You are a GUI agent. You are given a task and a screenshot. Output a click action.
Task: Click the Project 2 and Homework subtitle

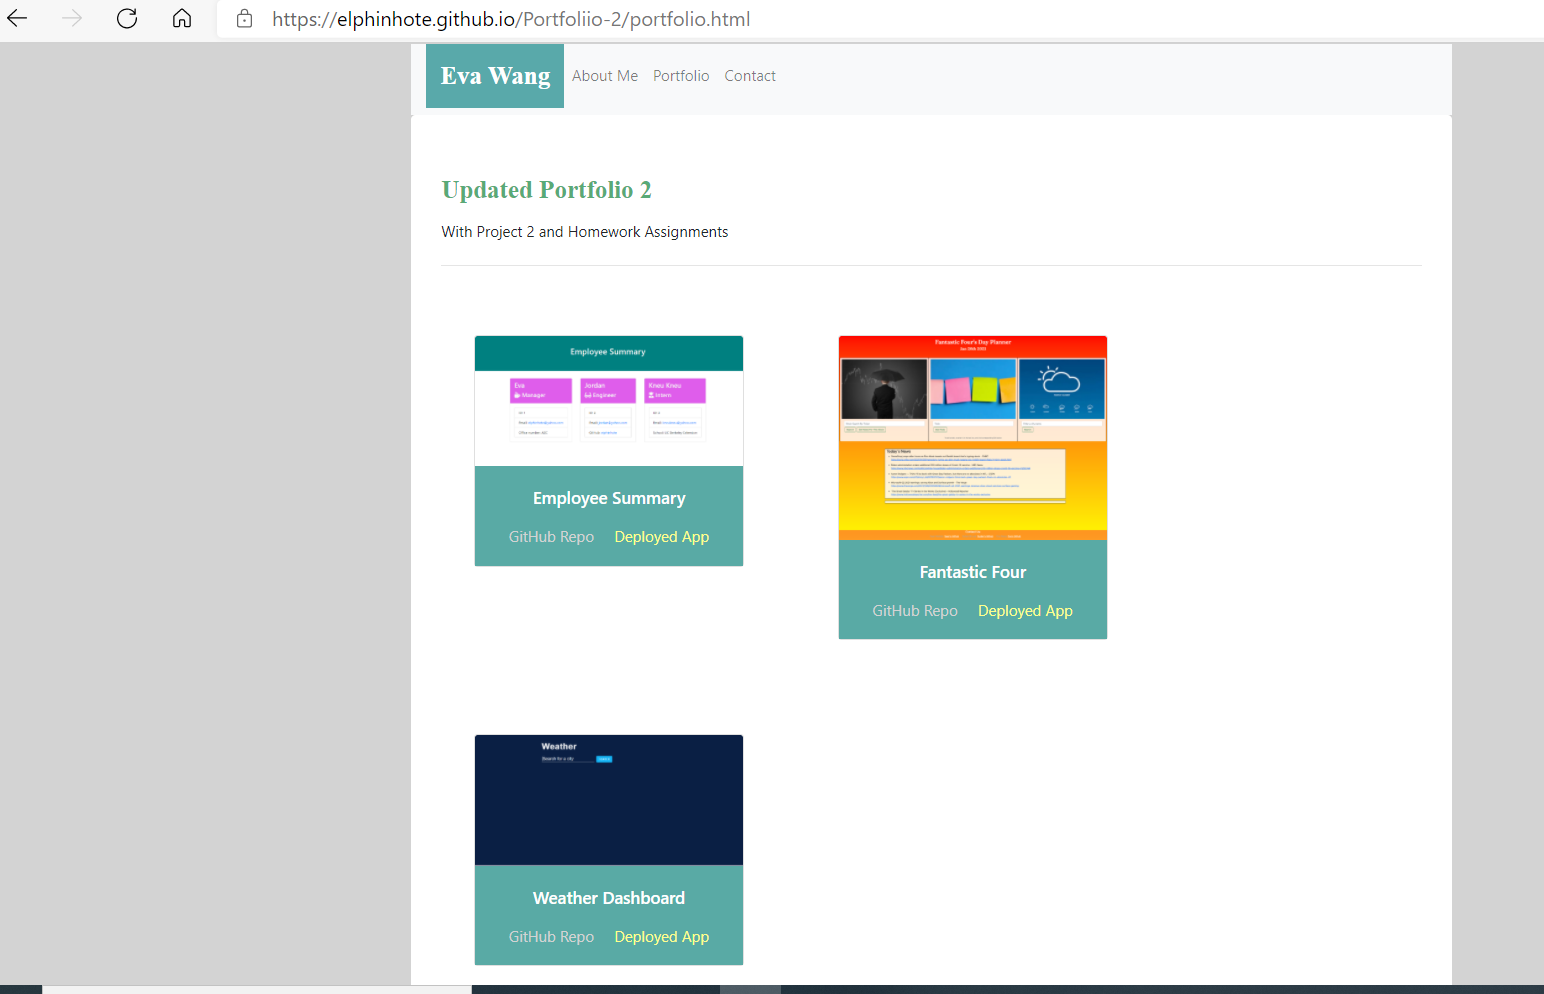coord(585,232)
